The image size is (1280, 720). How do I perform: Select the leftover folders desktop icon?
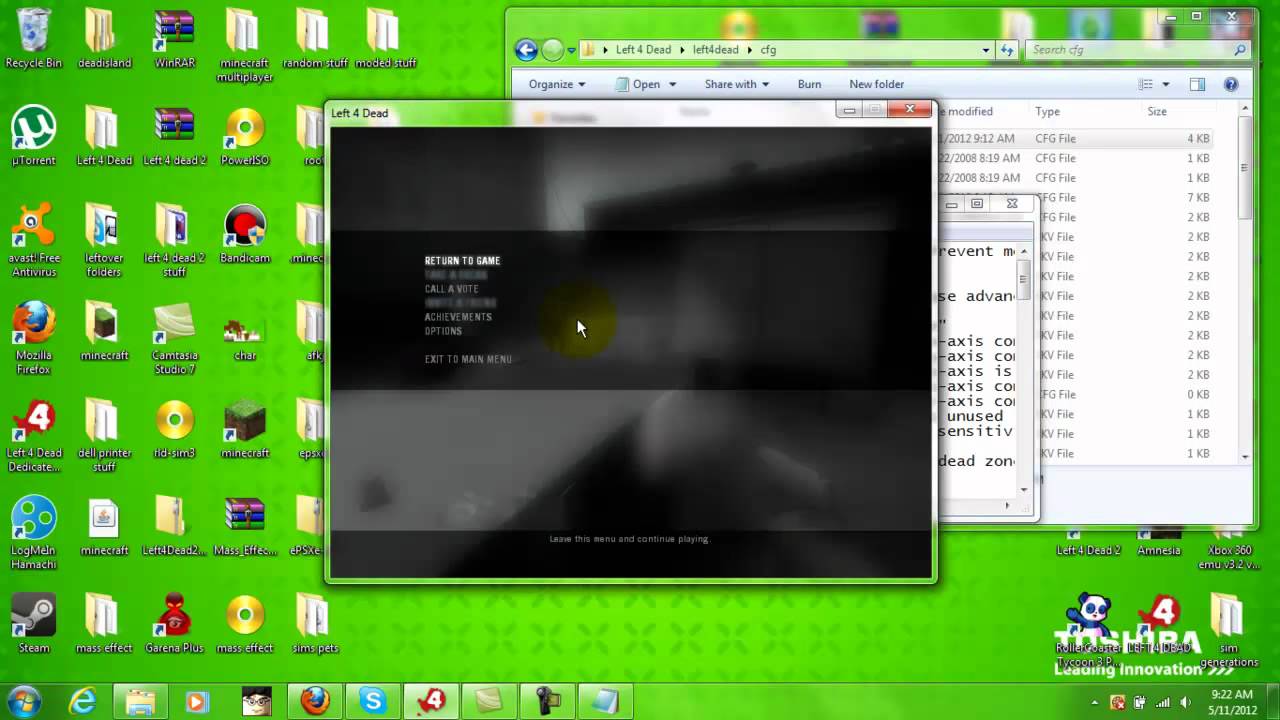[x=104, y=241]
